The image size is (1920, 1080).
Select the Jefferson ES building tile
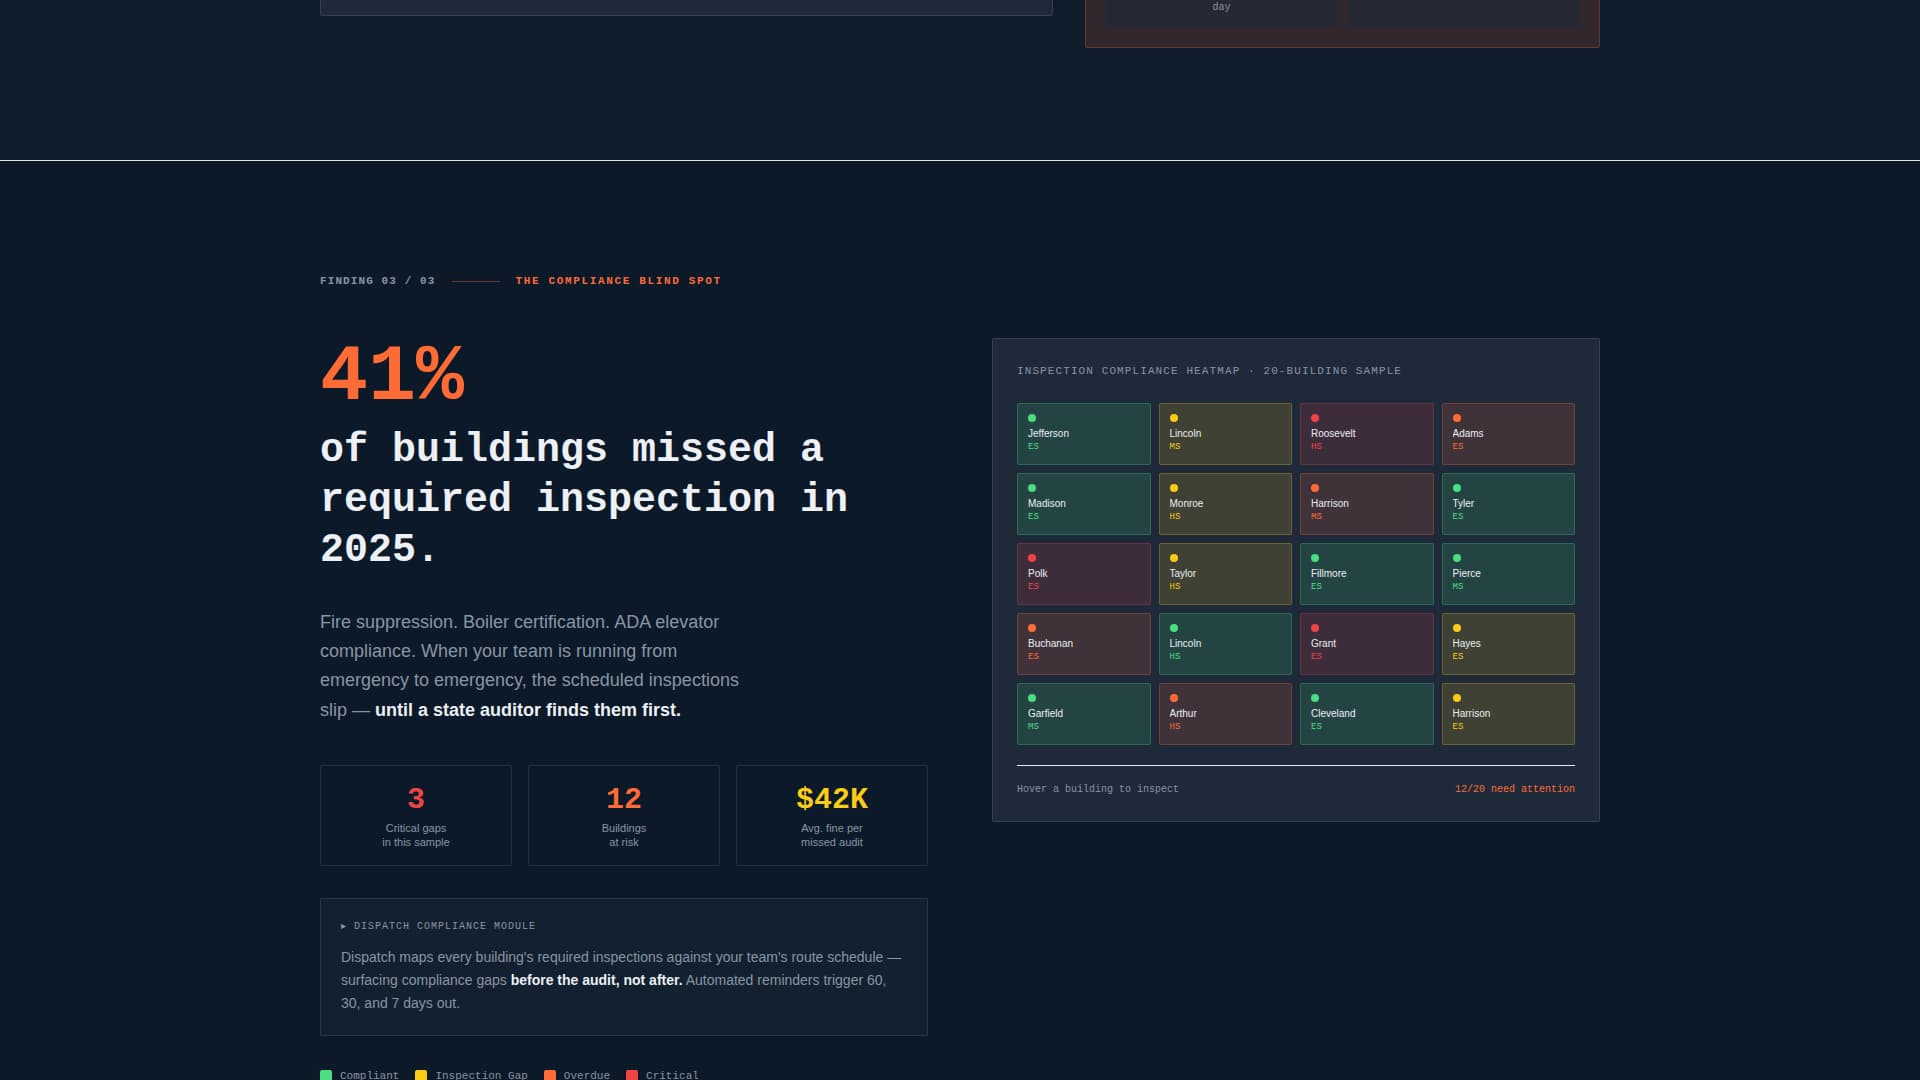click(1083, 434)
